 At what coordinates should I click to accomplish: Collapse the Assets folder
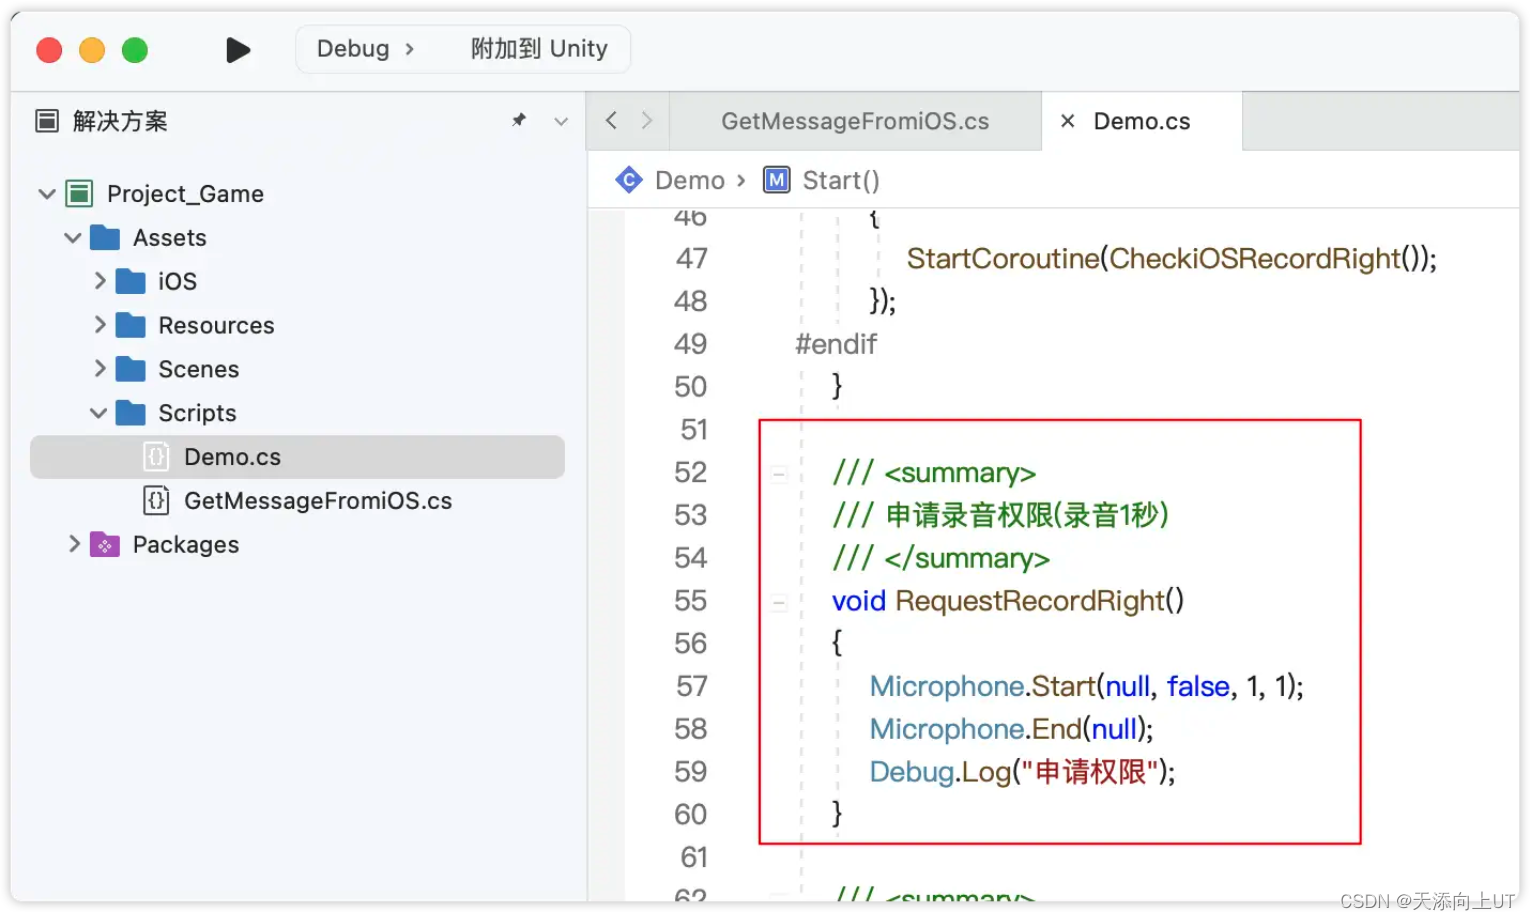73,237
